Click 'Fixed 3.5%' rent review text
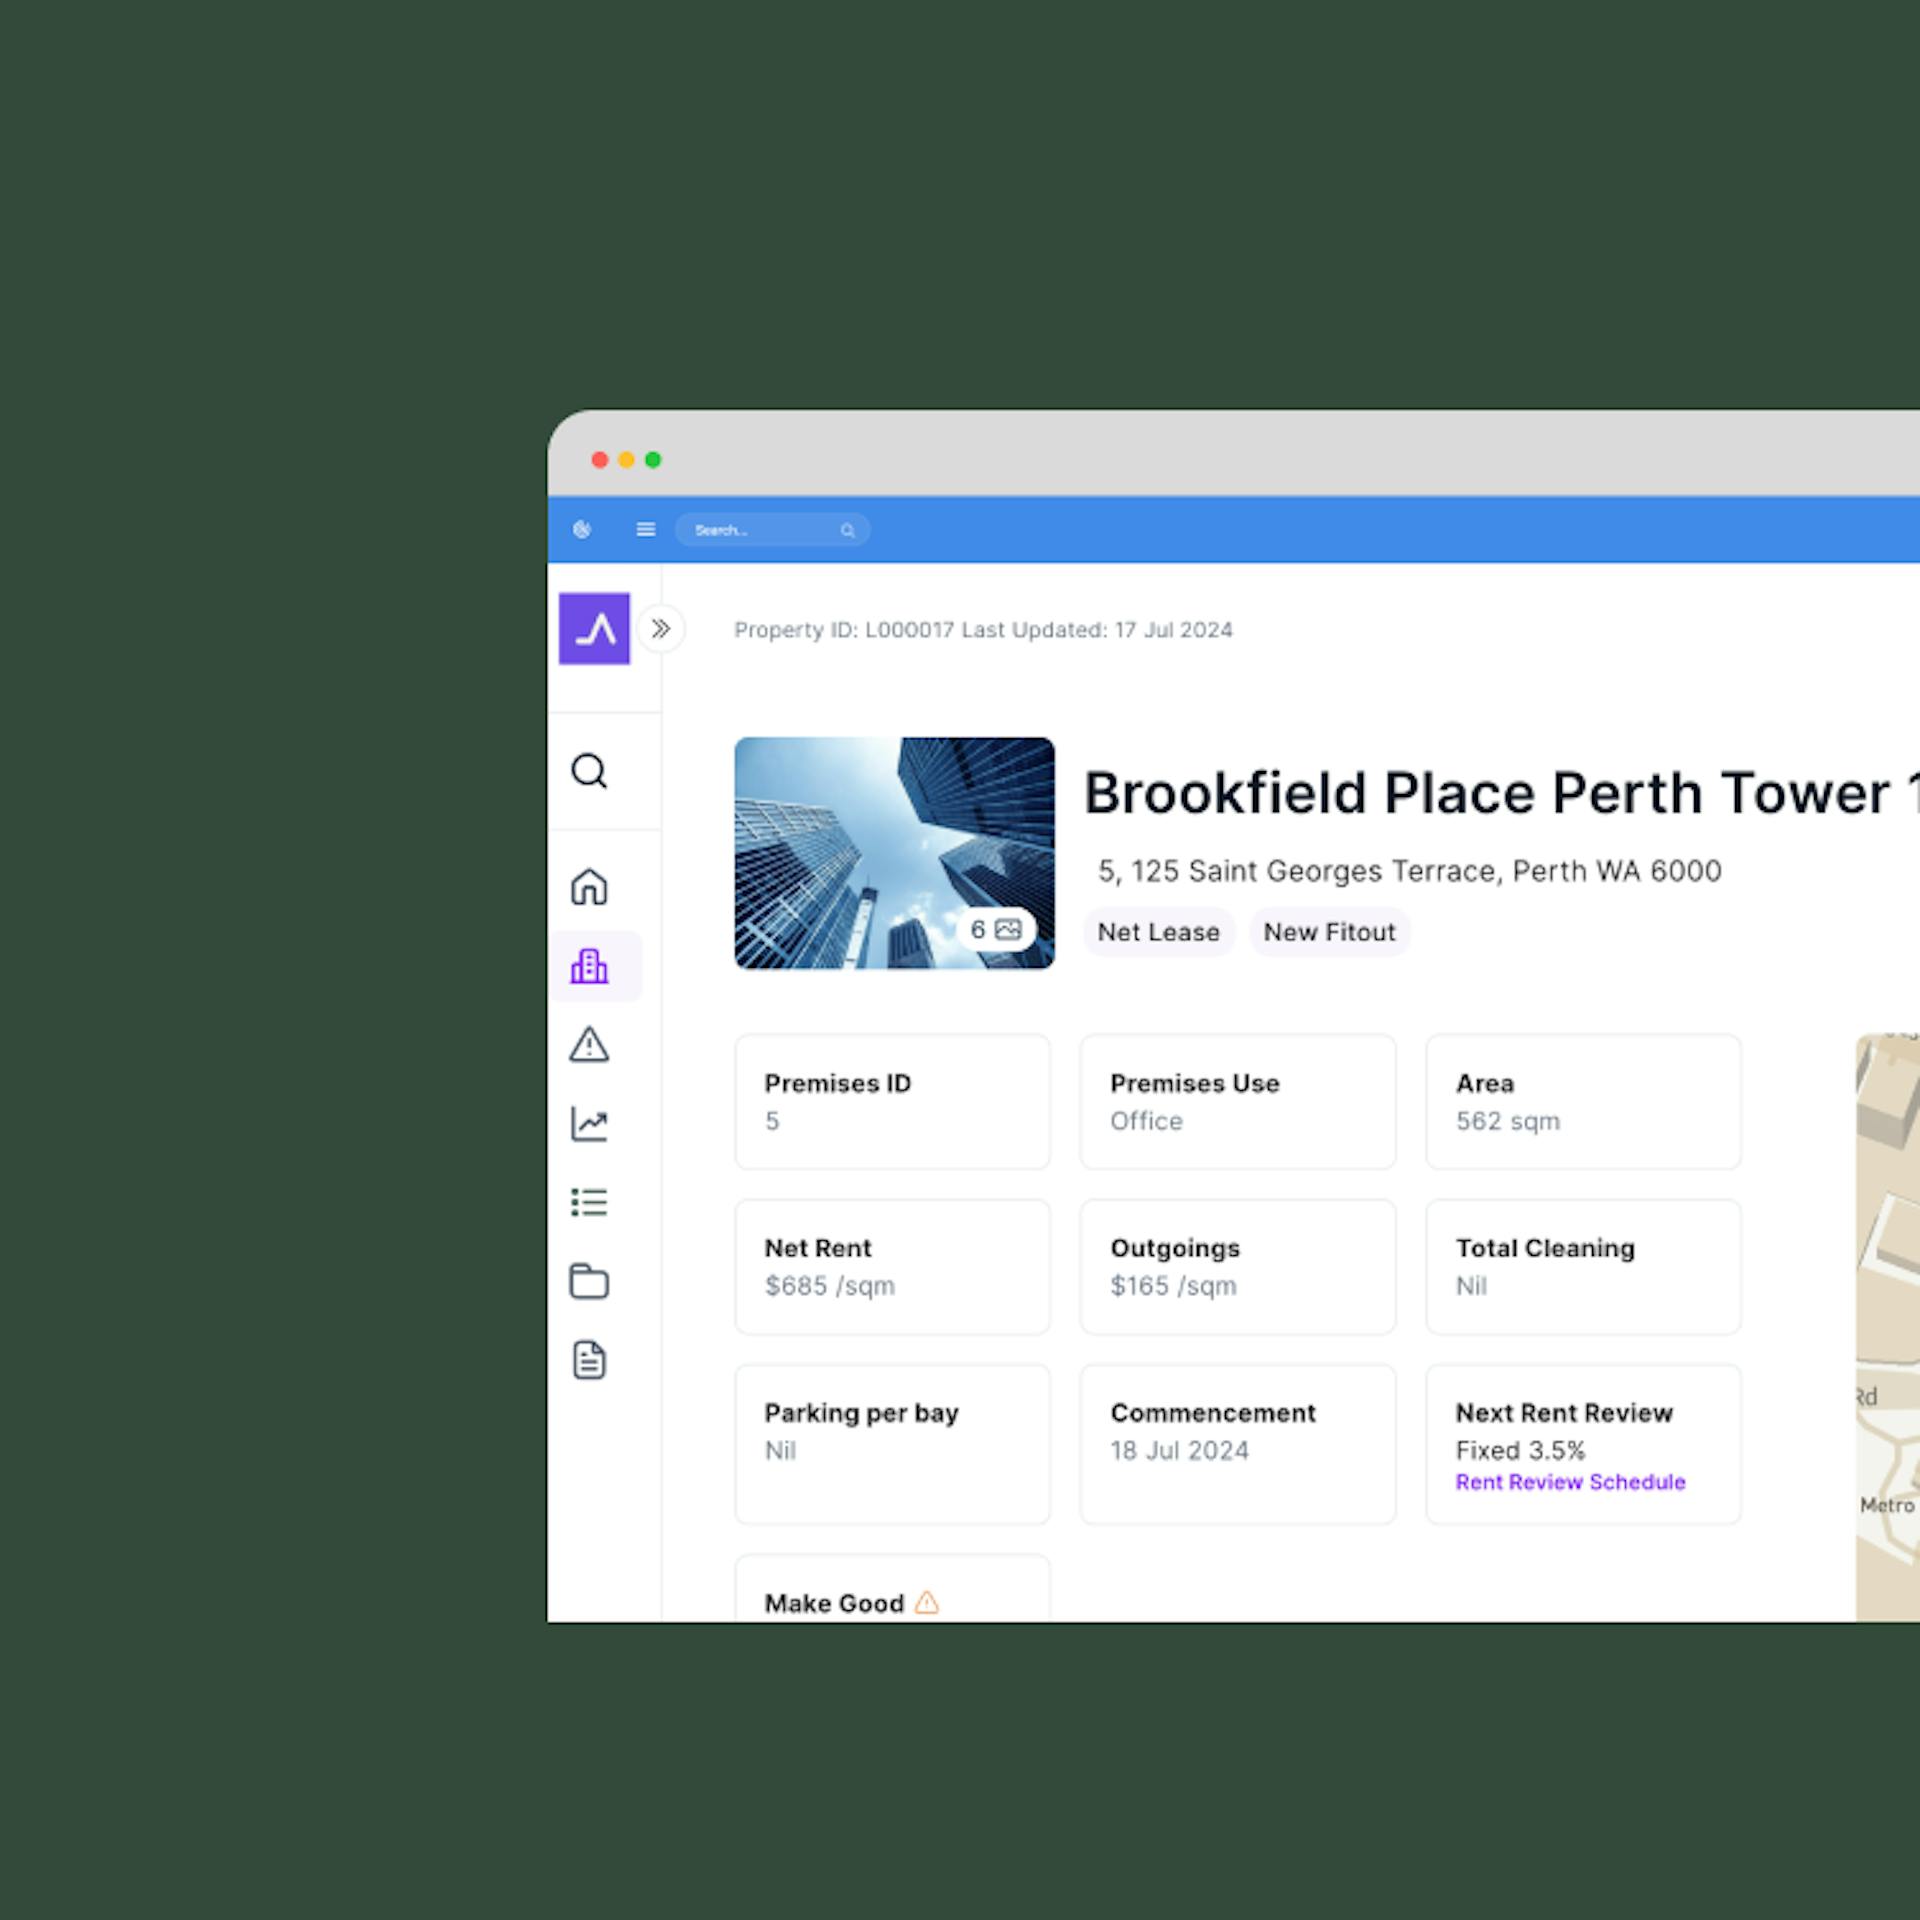Viewport: 1920px width, 1920px height. [1520, 1451]
